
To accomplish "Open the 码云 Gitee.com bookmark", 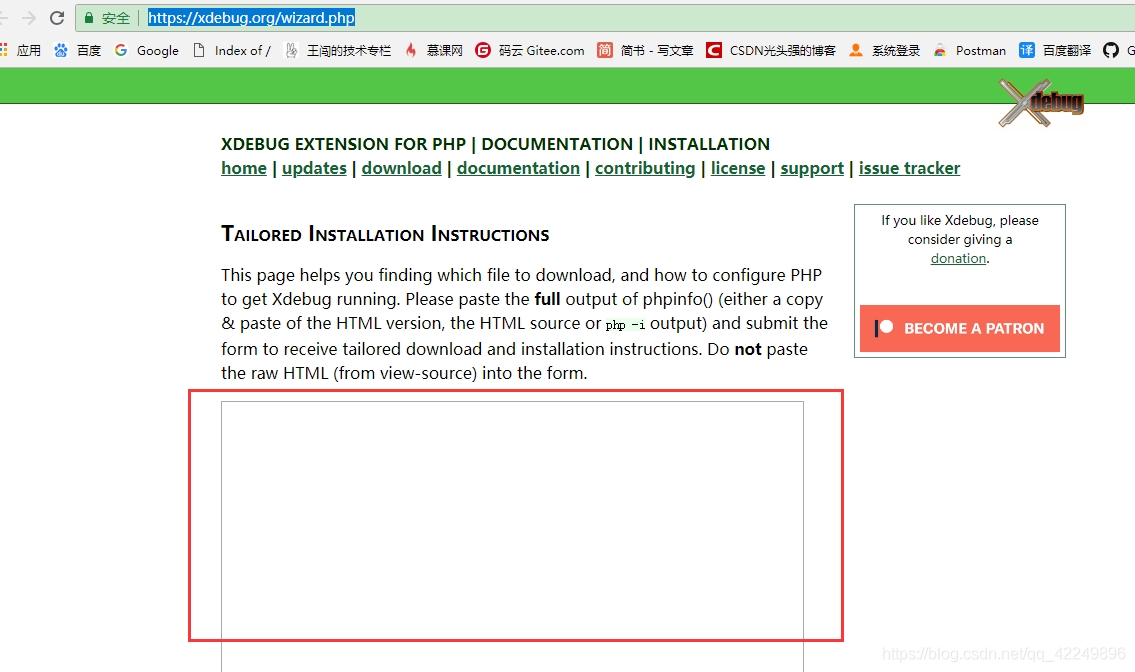I will 530,50.
